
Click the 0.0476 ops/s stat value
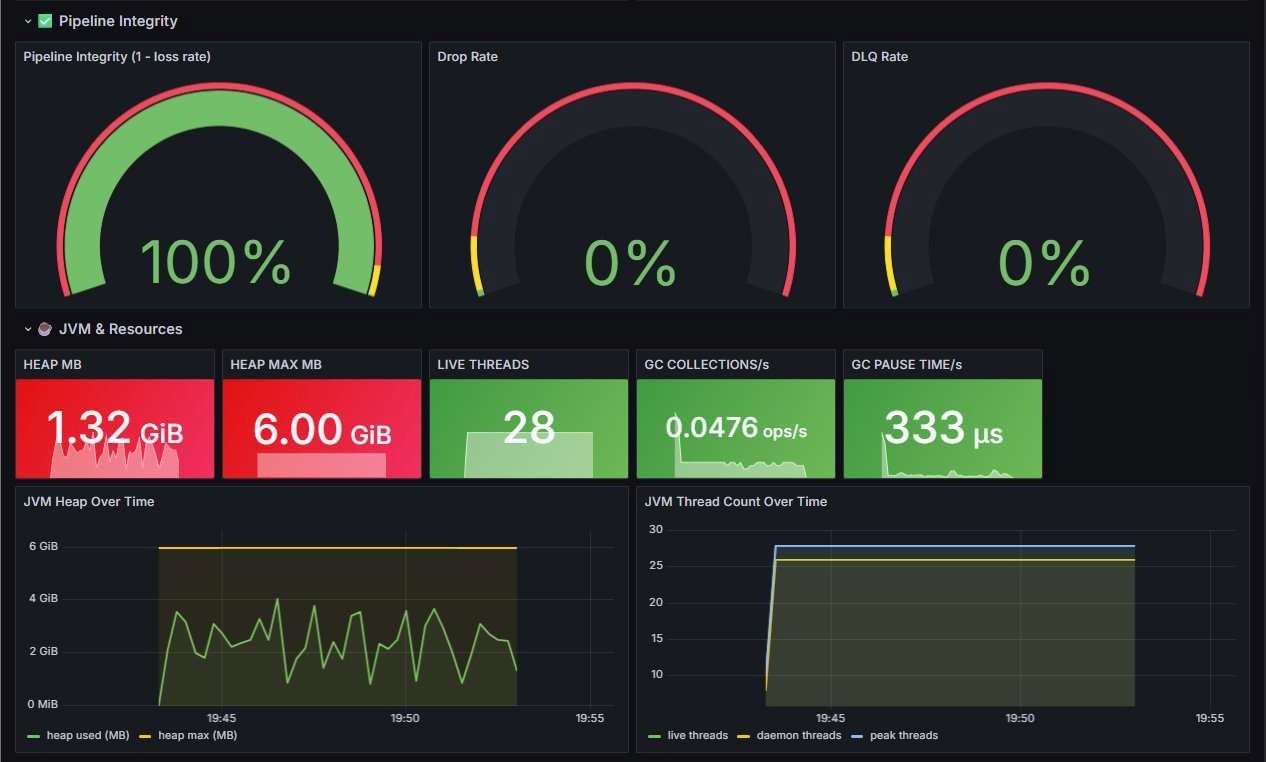(736, 428)
